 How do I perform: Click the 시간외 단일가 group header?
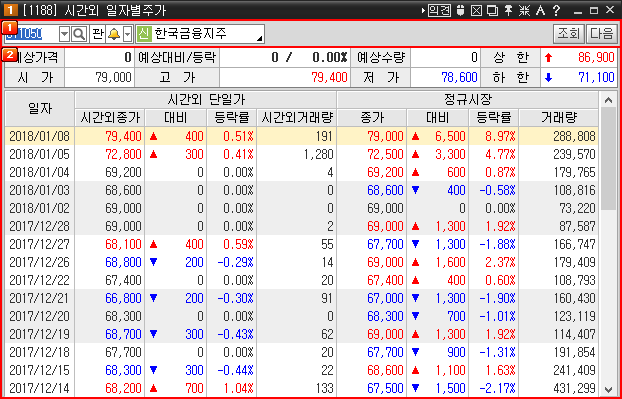tap(205, 100)
